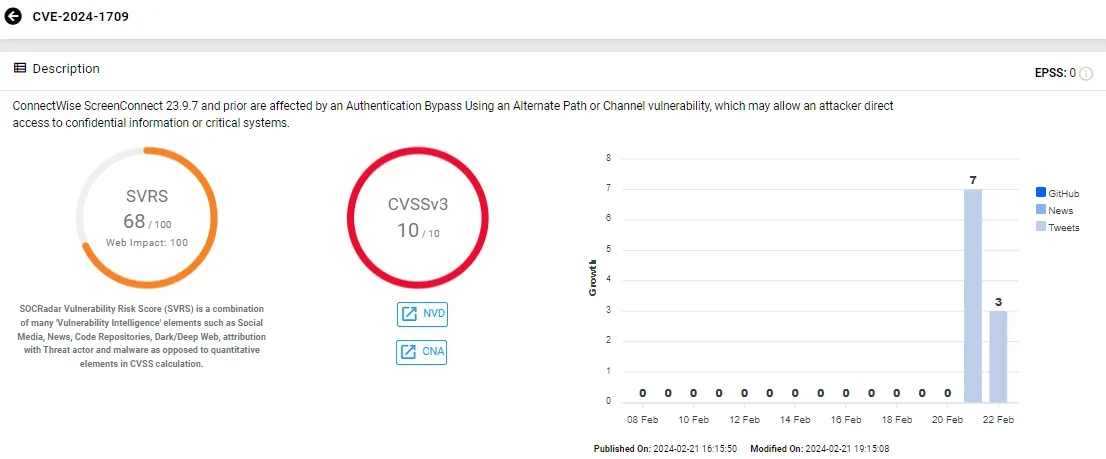The width and height of the screenshot is (1106, 459).
Task: Click the bar labeled 3
Action: [998, 356]
